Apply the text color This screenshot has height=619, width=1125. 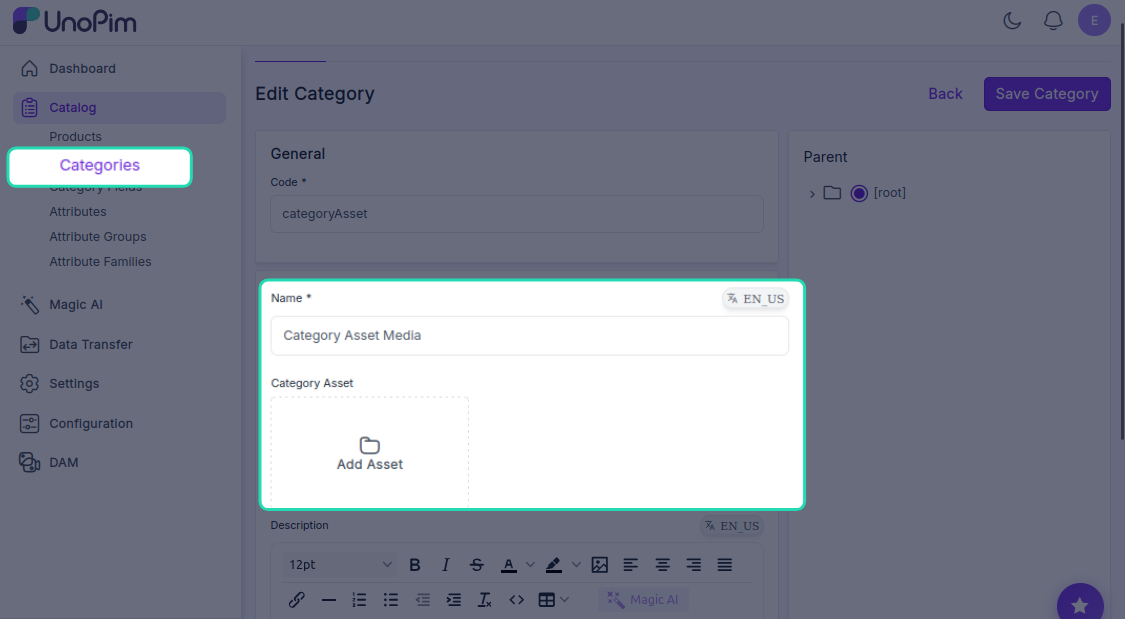pyautogui.click(x=509, y=565)
